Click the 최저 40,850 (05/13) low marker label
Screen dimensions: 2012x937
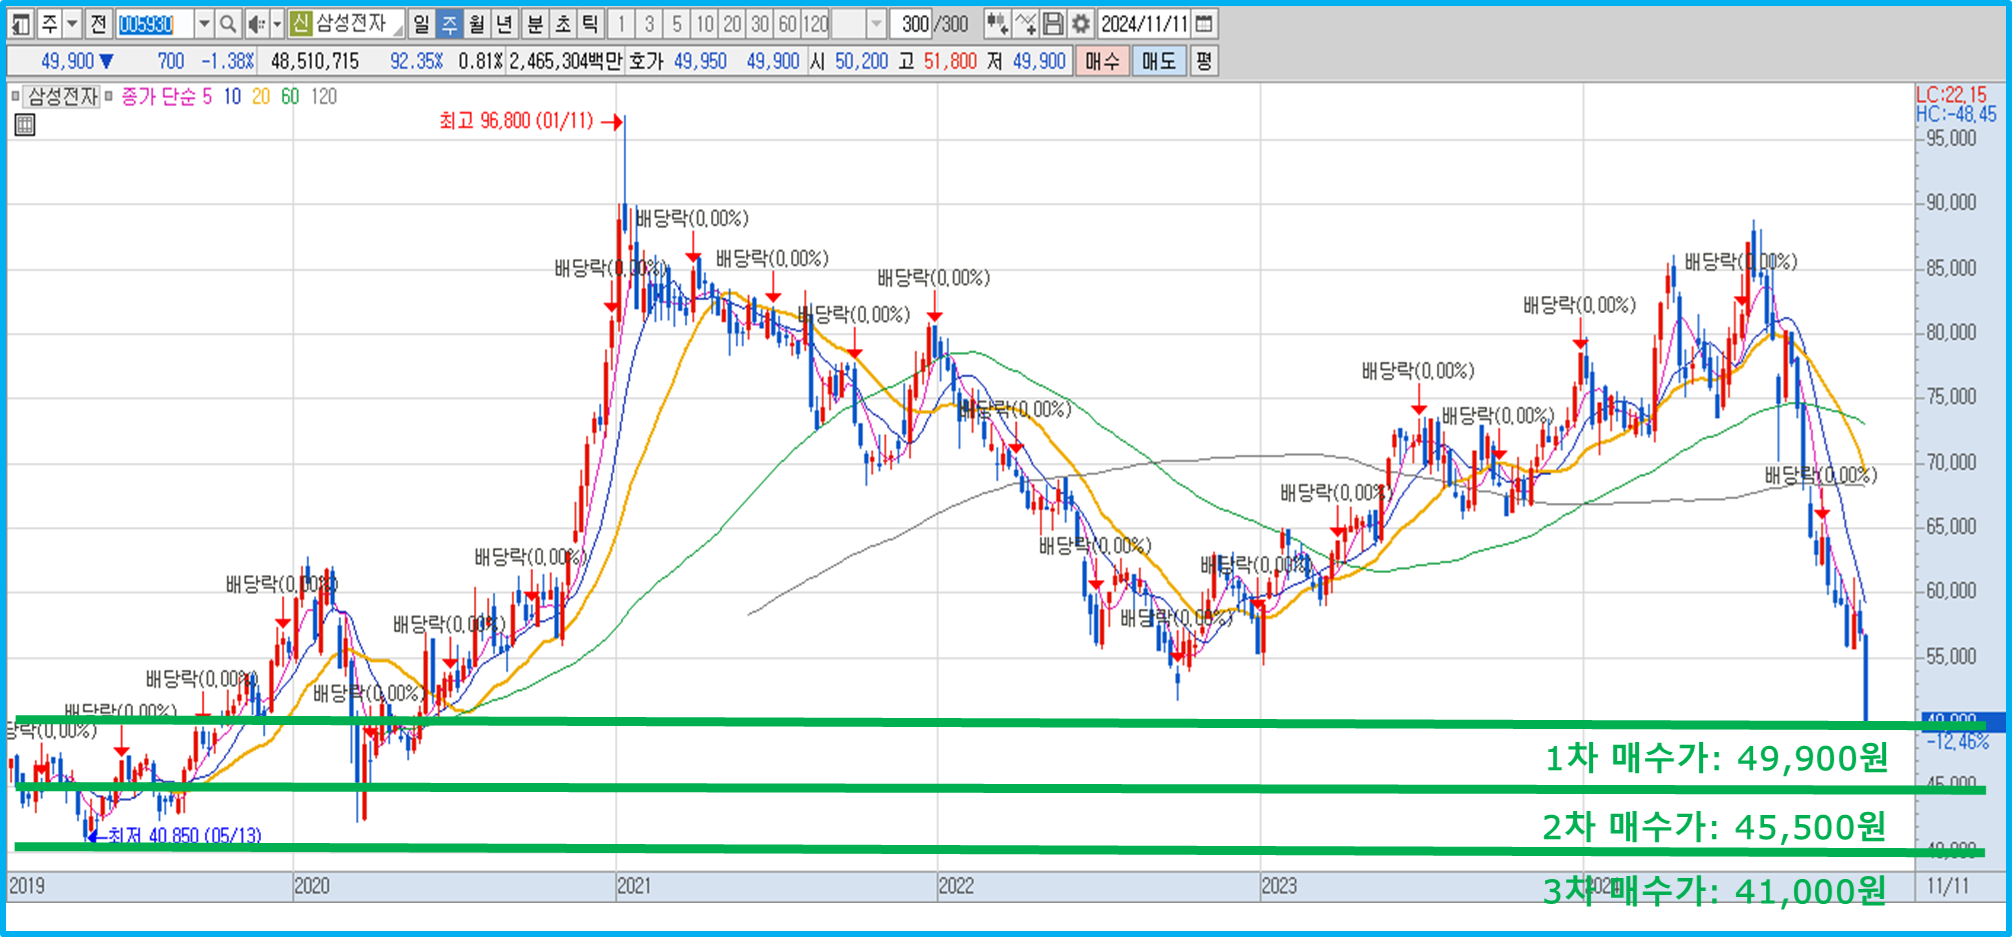pos(184,835)
